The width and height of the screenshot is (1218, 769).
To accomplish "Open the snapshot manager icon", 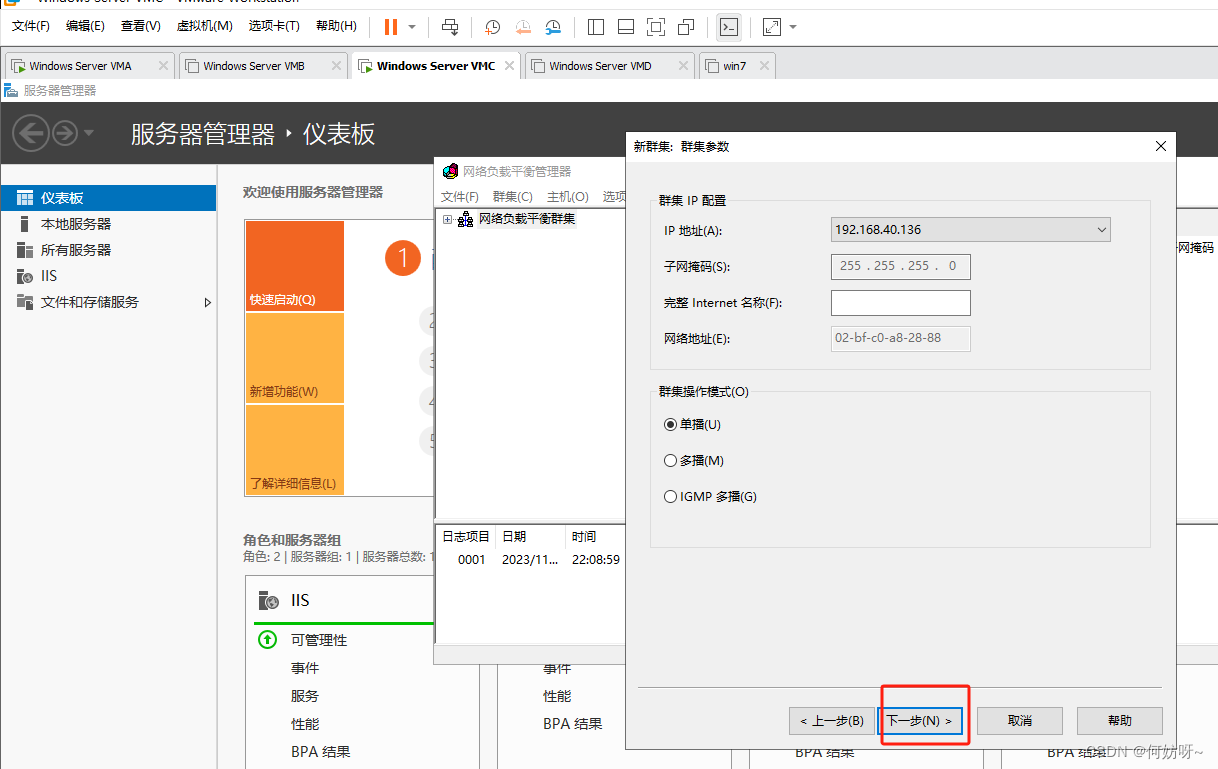I will 553,27.
